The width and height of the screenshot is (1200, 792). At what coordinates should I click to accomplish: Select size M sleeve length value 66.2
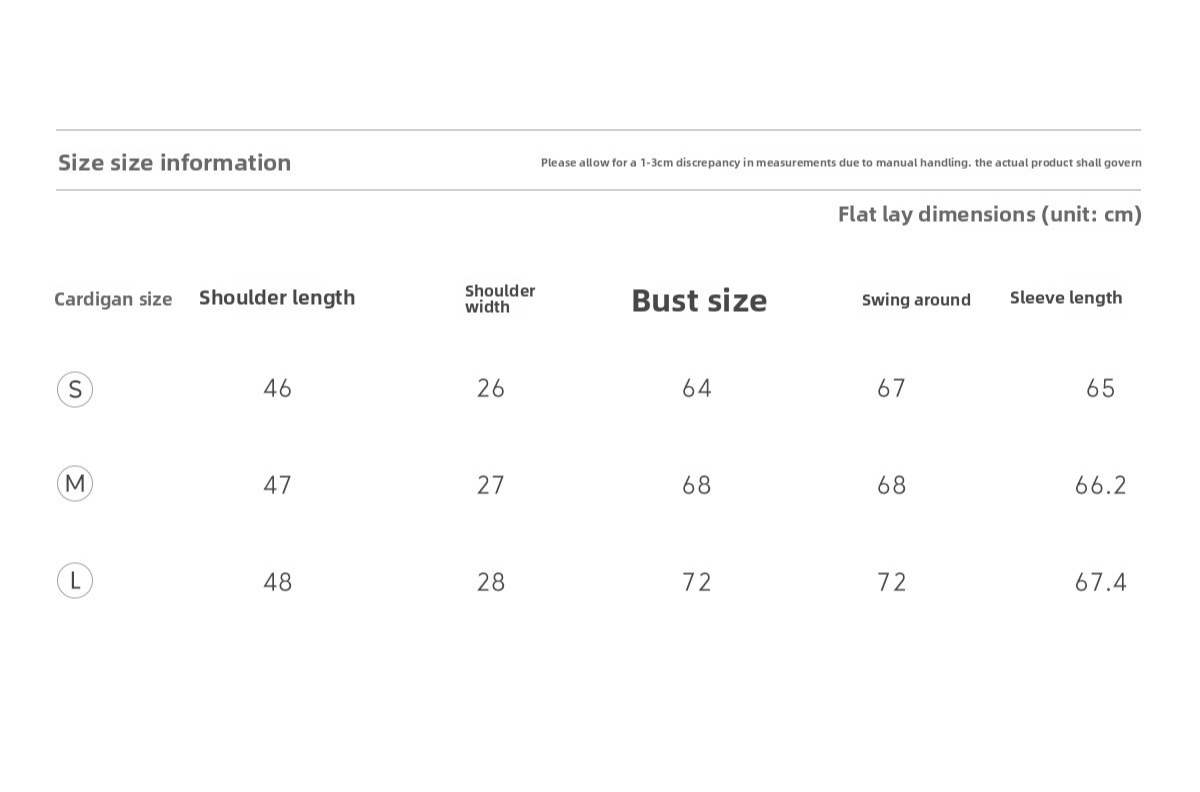(1100, 485)
